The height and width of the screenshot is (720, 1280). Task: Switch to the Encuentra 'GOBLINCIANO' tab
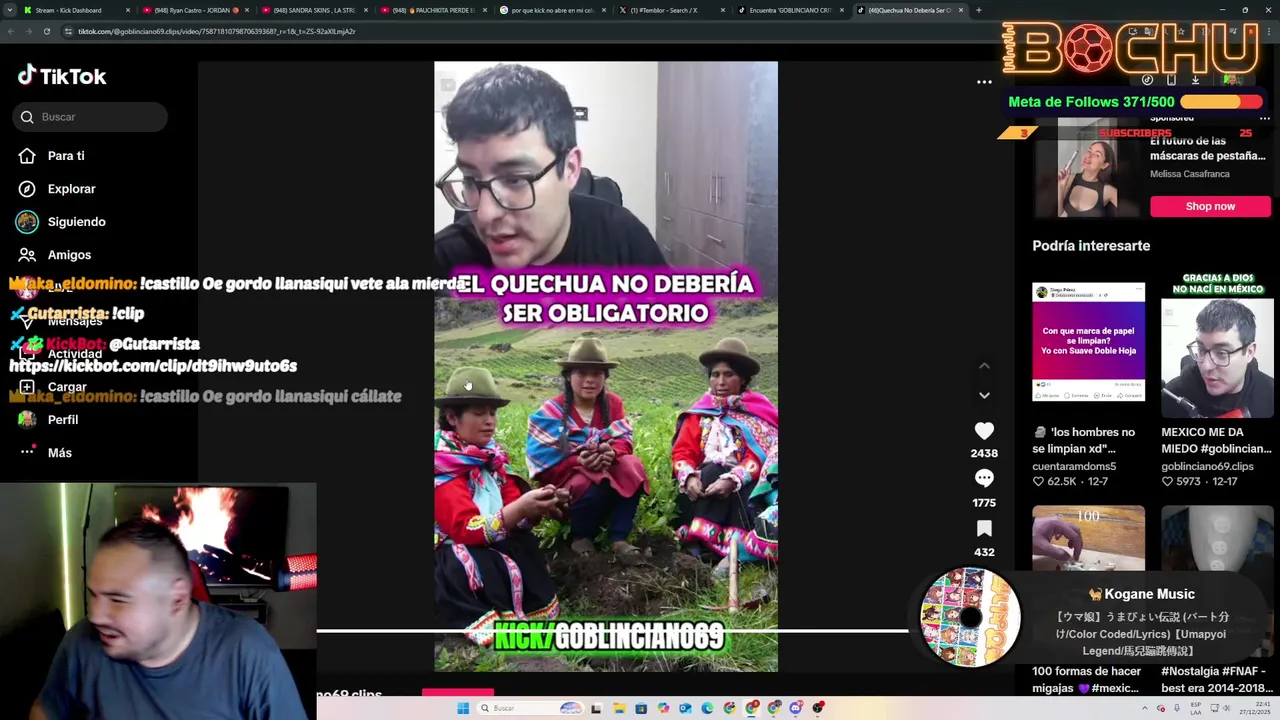(791, 10)
